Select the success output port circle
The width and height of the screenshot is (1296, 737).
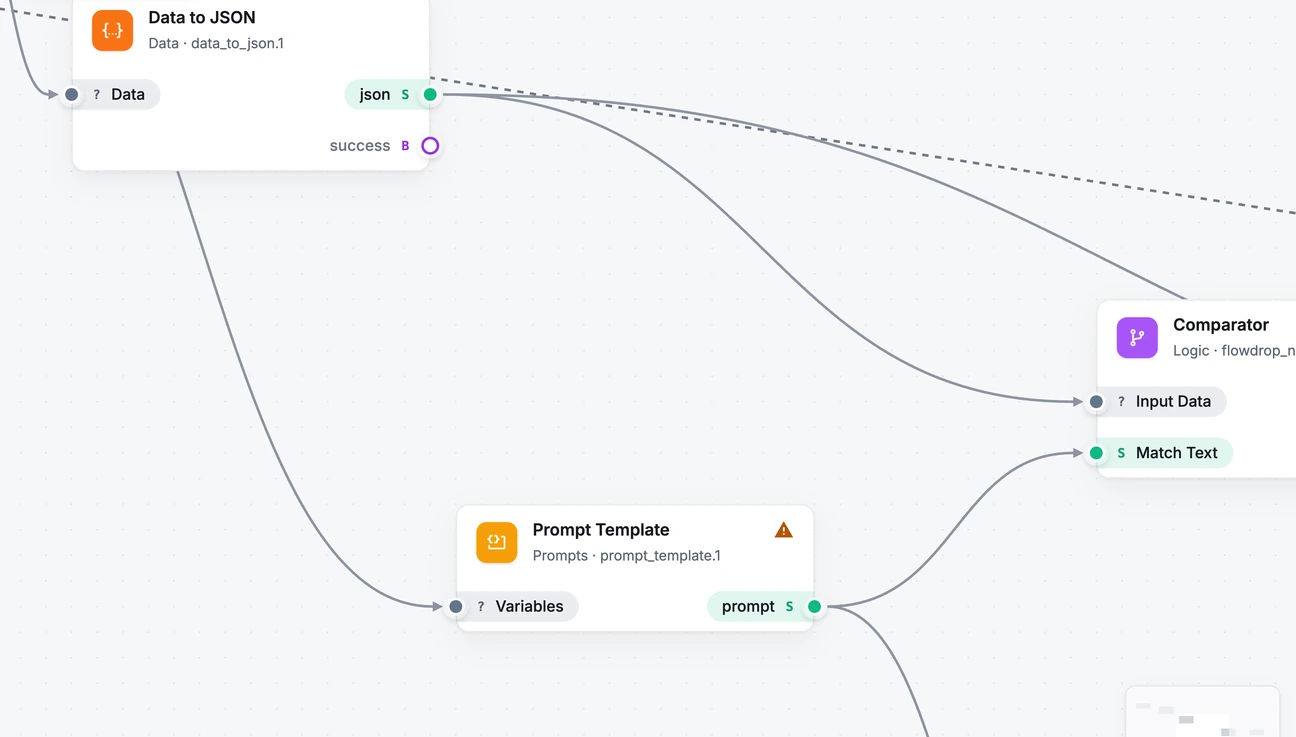tap(430, 146)
